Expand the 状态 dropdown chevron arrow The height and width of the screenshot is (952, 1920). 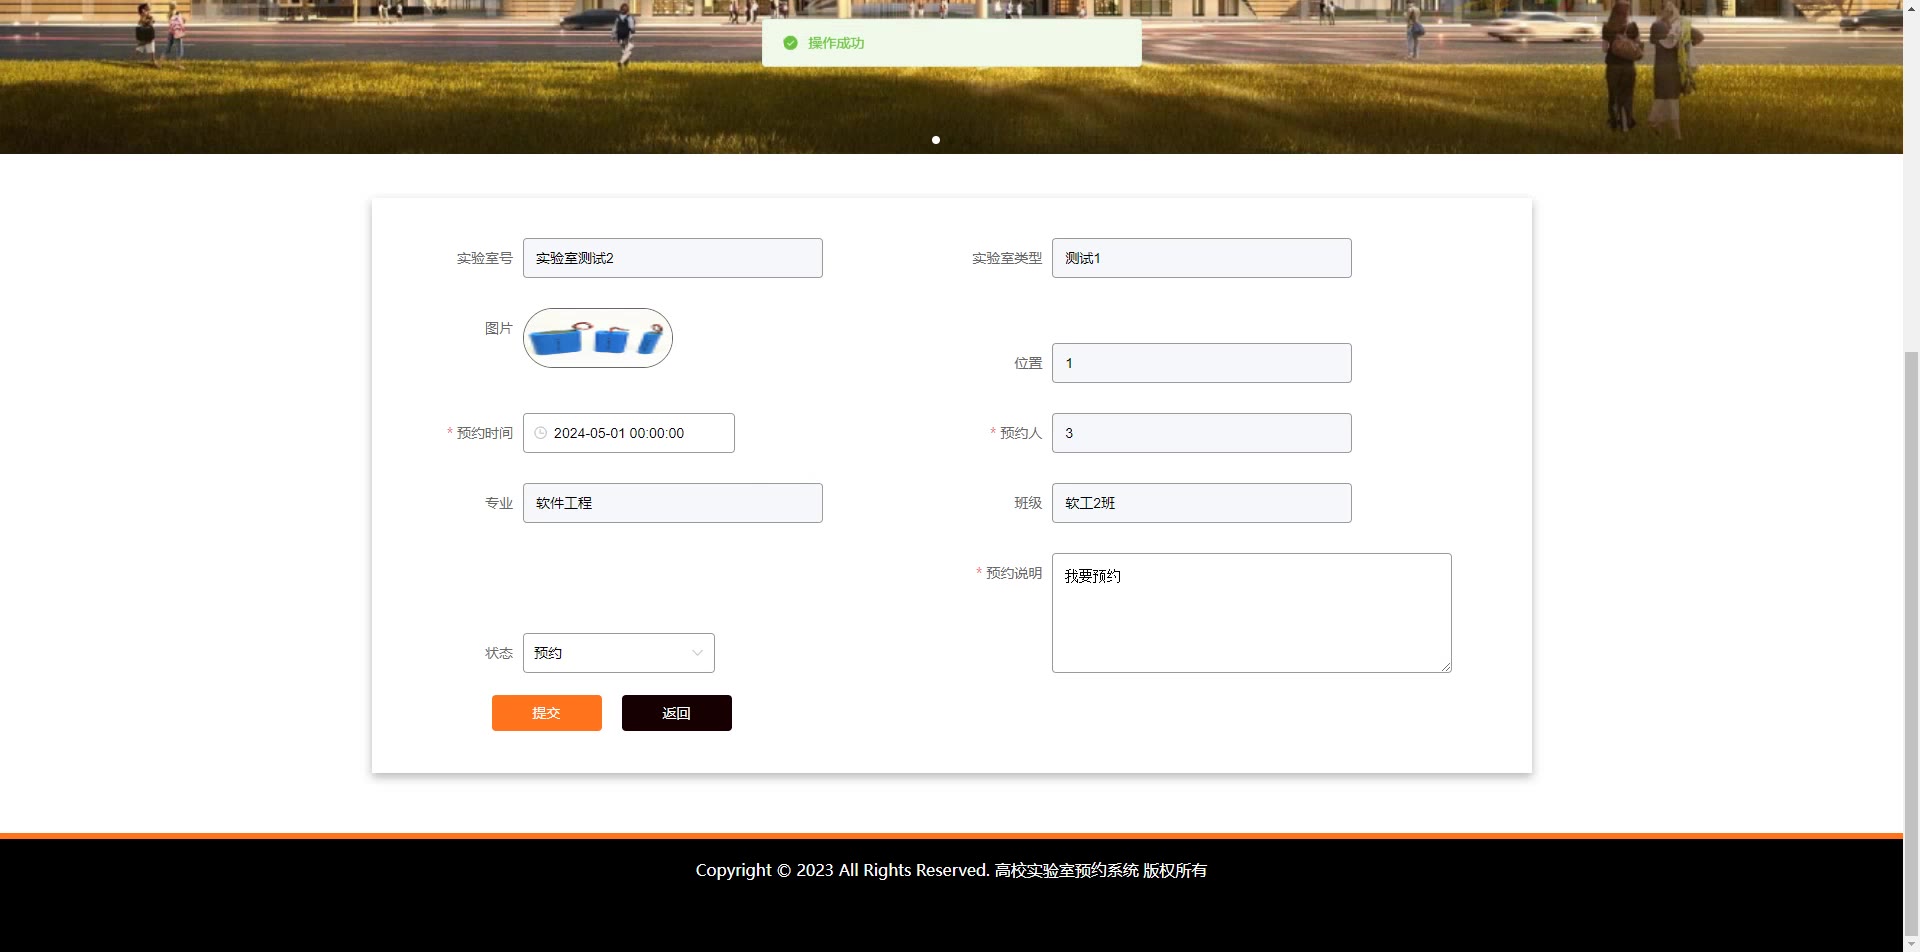point(697,653)
